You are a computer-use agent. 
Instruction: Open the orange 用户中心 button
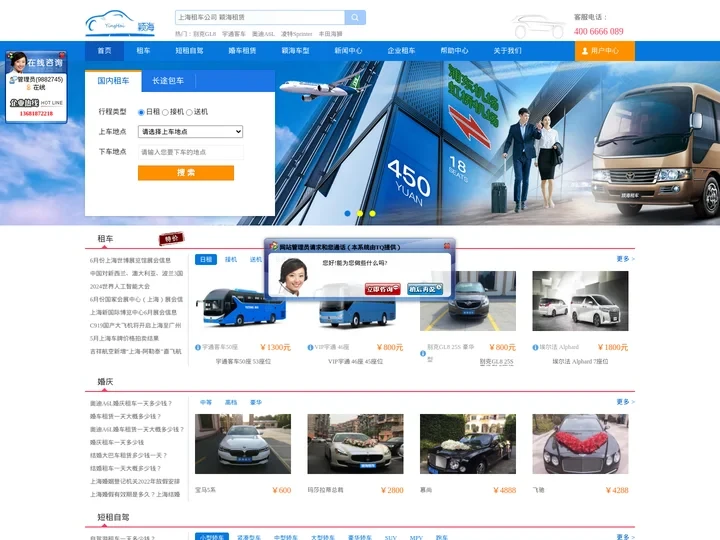click(605, 51)
